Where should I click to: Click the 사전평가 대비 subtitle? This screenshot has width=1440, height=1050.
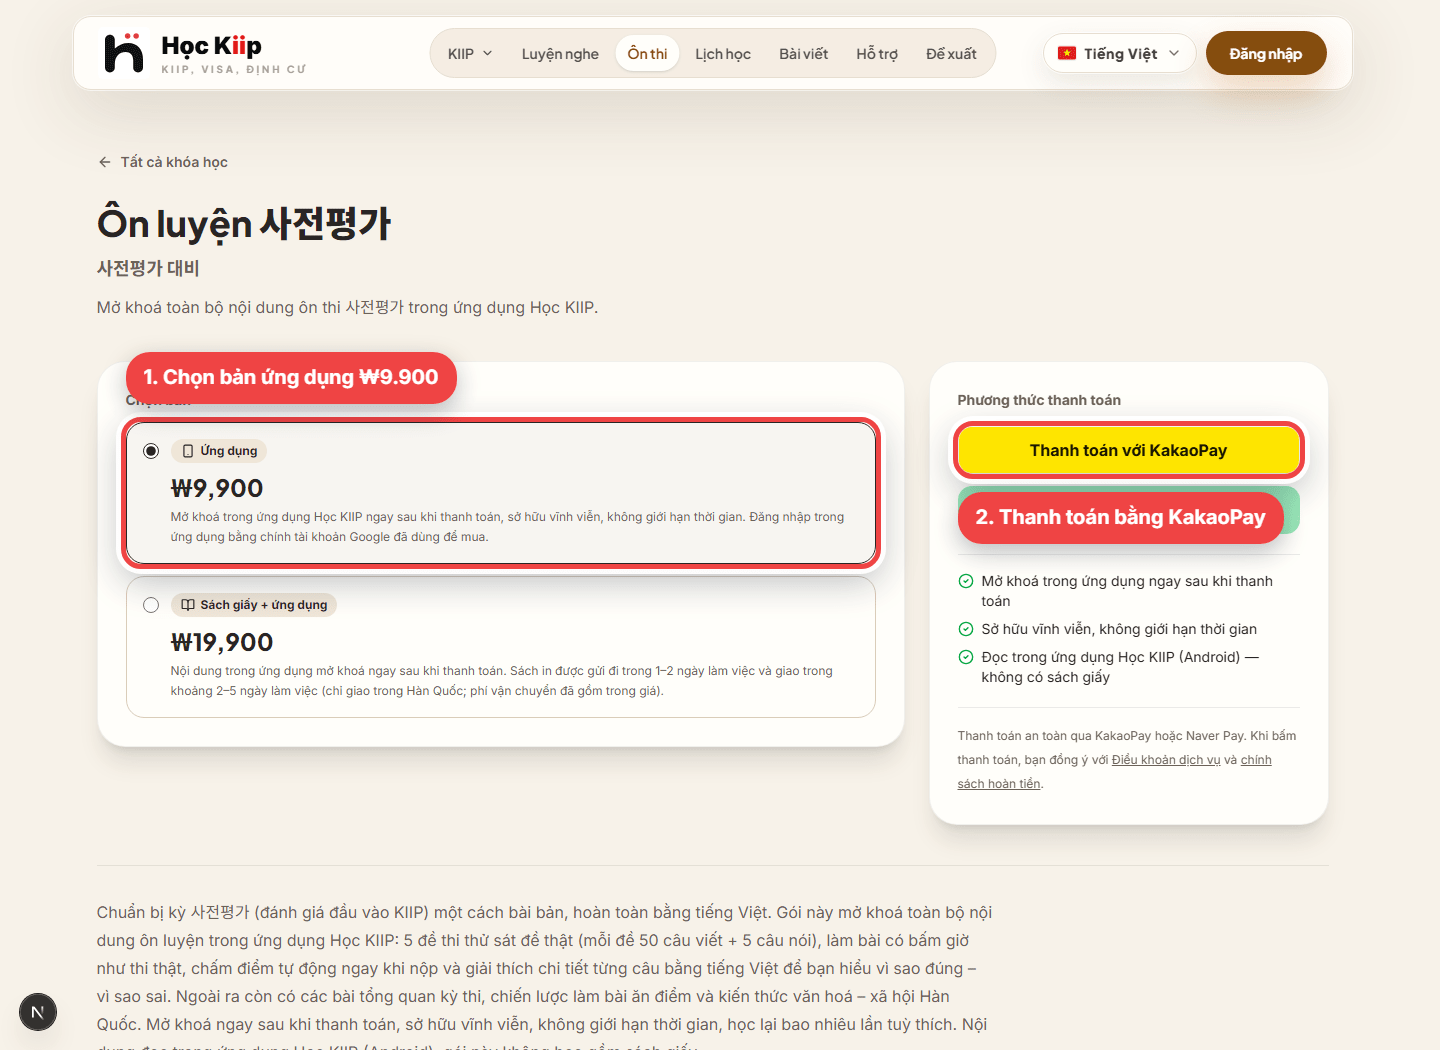tap(148, 268)
